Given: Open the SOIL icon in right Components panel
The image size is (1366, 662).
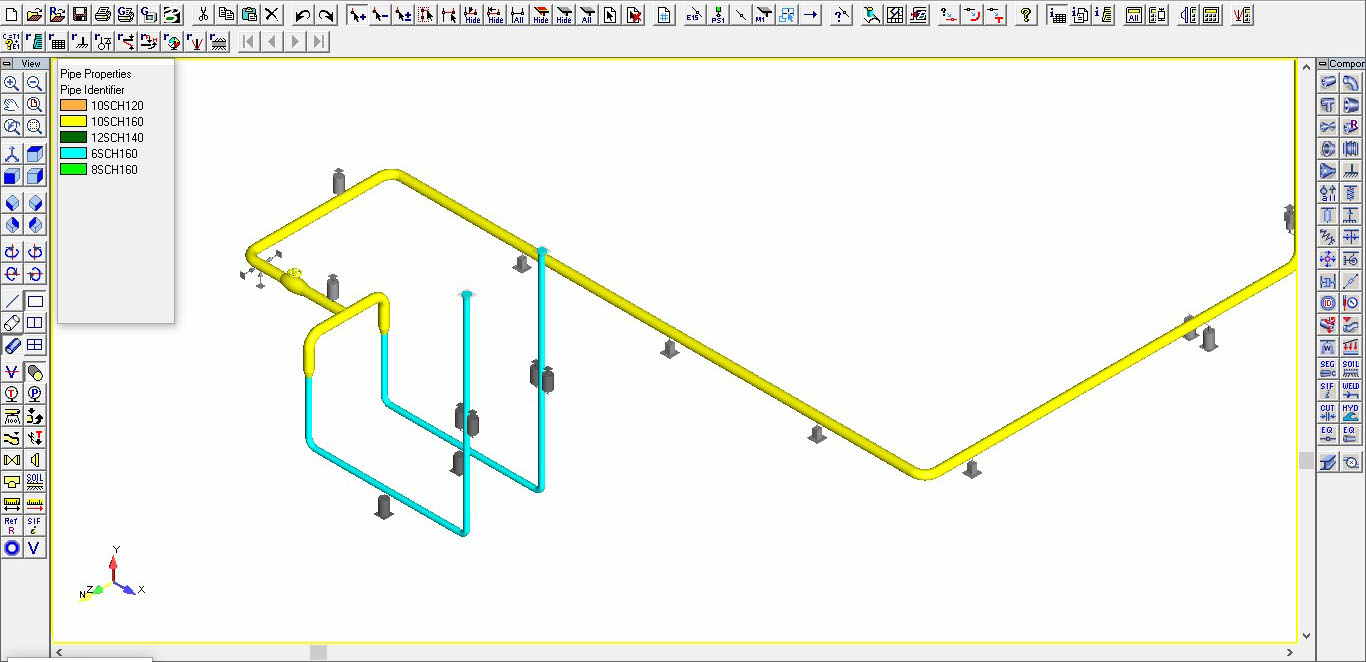Looking at the screenshot, I should [1351, 369].
